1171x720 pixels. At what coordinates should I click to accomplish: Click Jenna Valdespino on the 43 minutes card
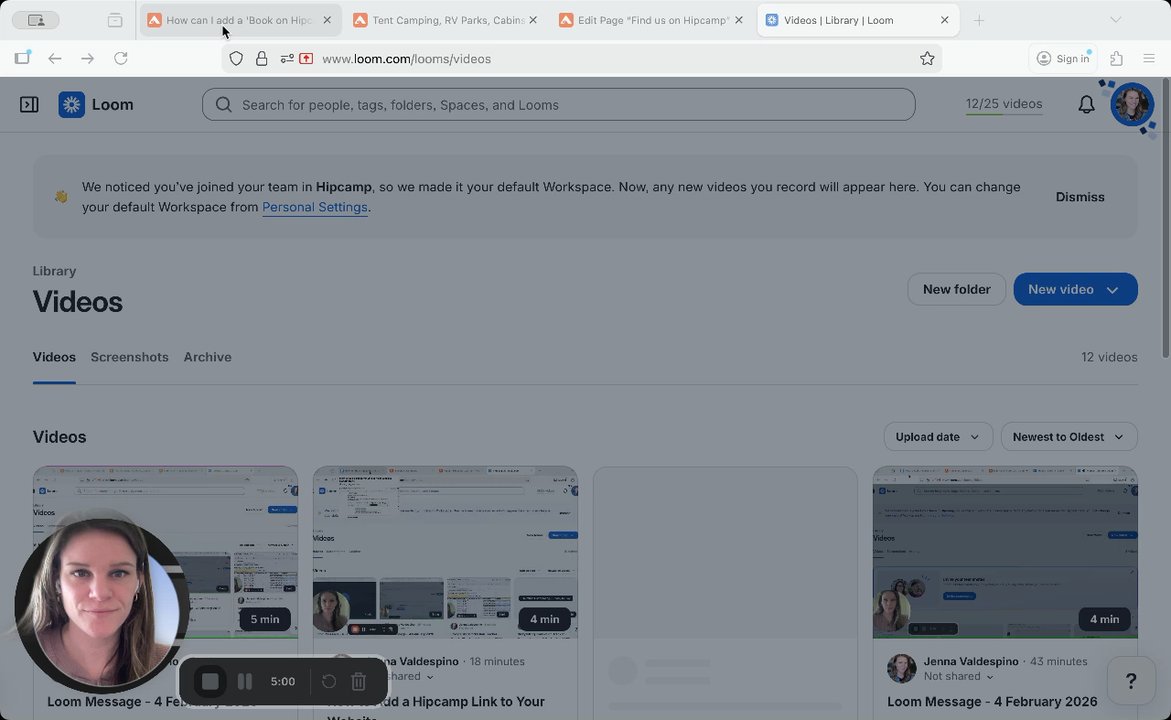971,661
